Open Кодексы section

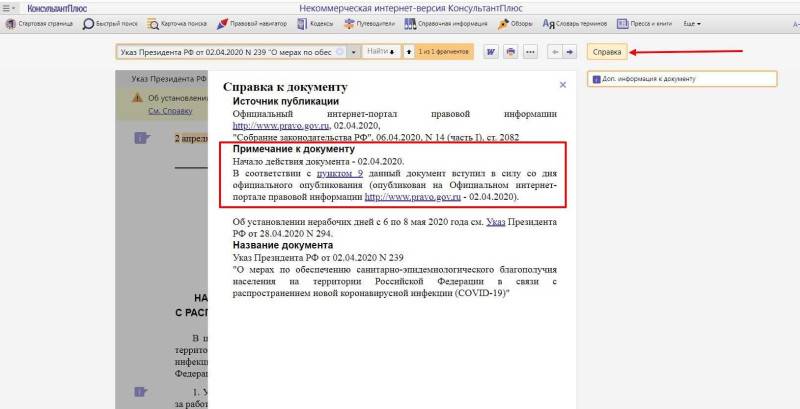pos(314,24)
